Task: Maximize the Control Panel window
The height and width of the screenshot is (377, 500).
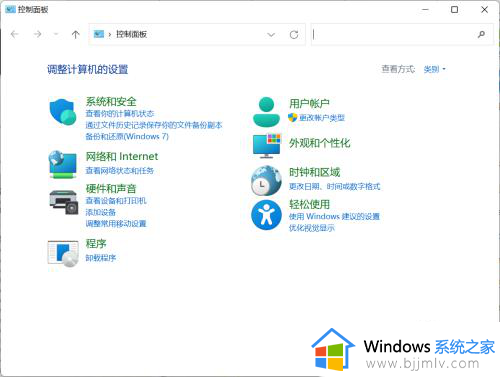Action: pyautogui.click(x=454, y=10)
